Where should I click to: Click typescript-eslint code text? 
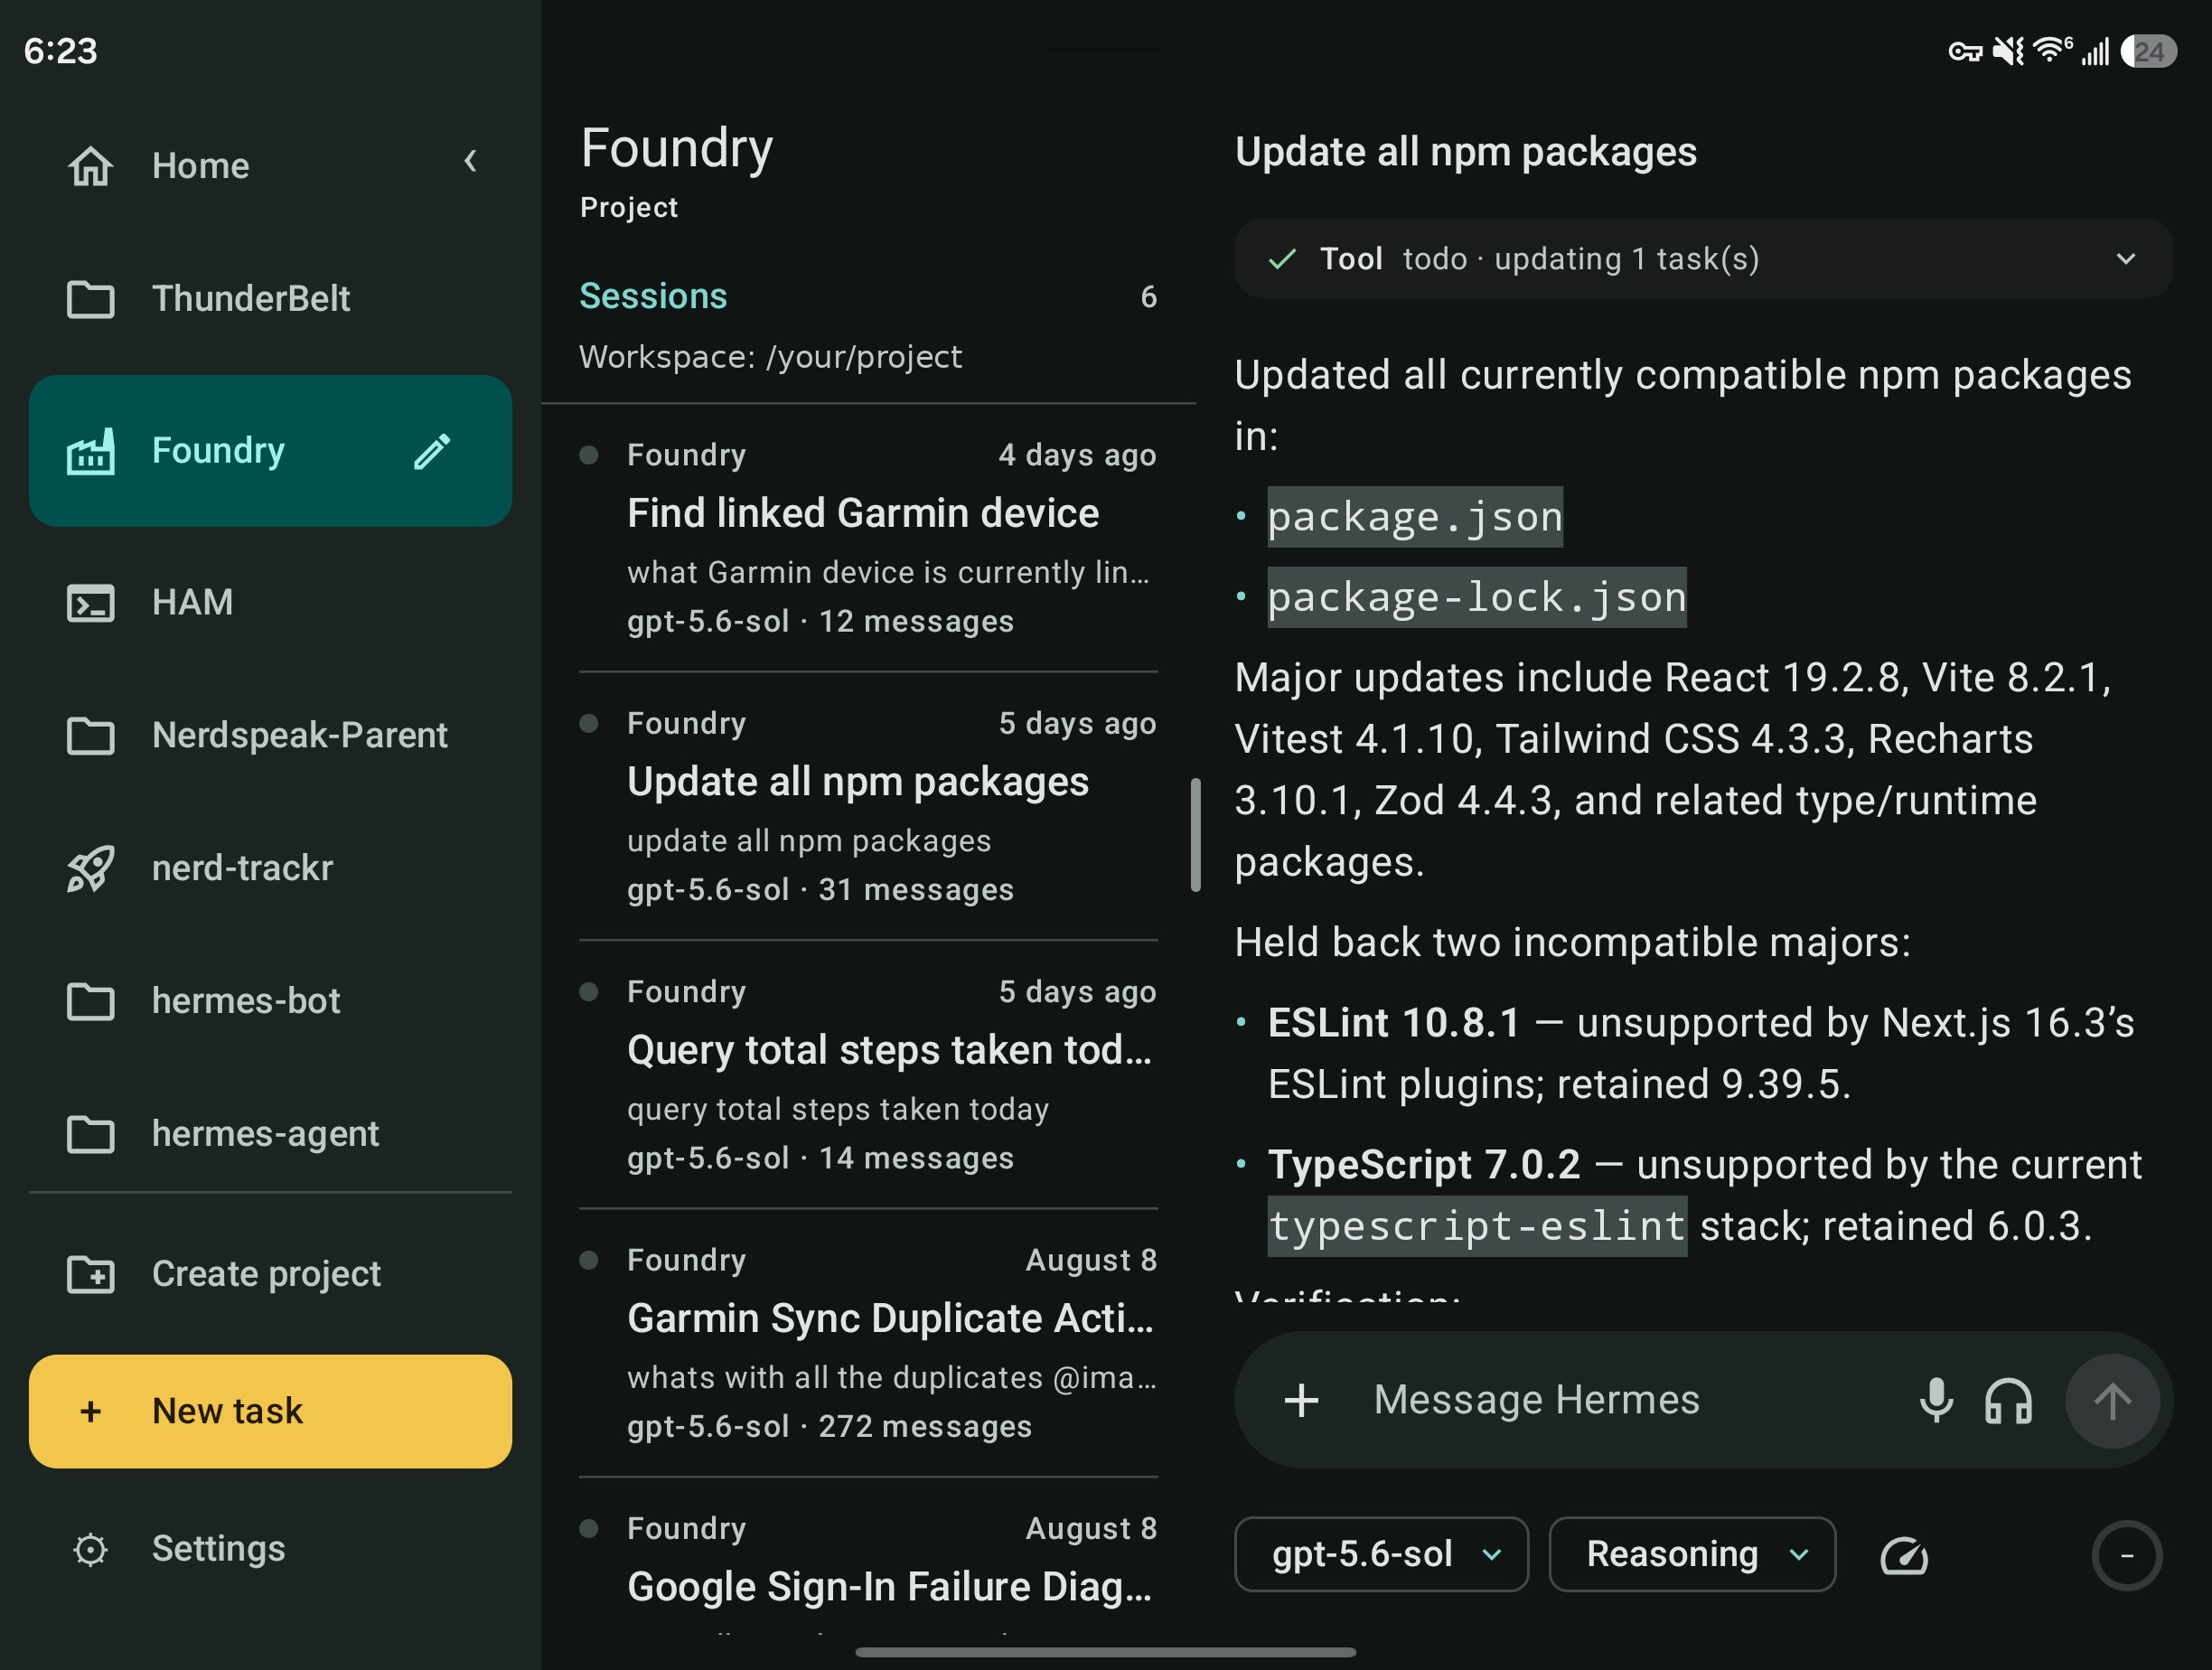coord(1476,1226)
